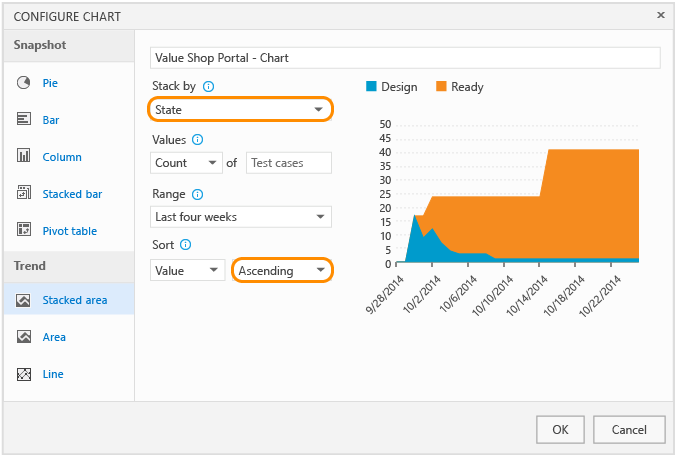Open the State stack-by dropdown

pyautogui.click(x=240, y=109)
